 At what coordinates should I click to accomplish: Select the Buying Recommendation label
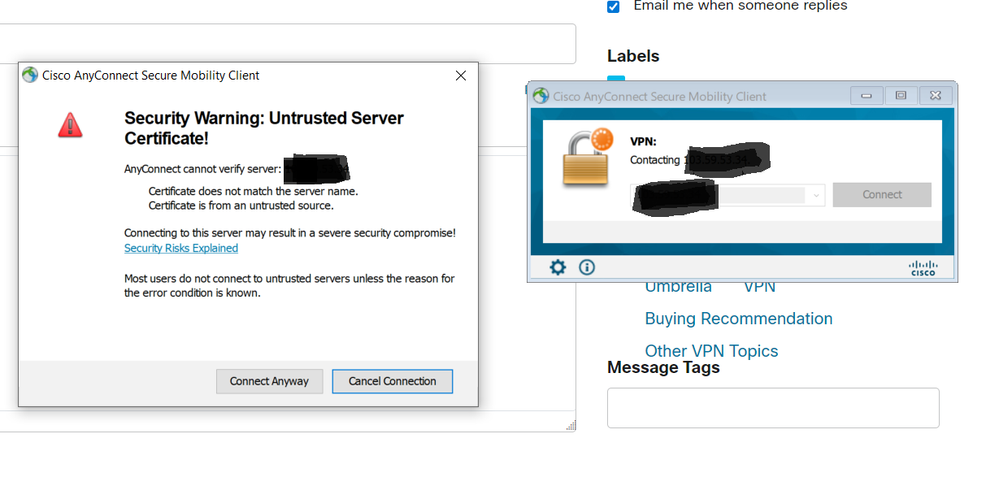click(738, 319)
